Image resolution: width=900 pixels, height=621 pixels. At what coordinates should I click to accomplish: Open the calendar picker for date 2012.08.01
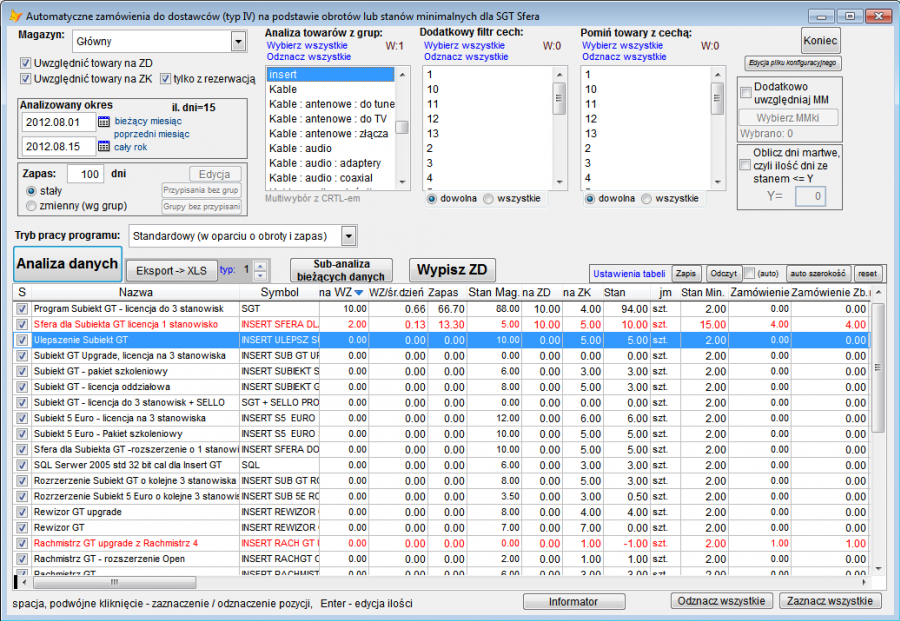[x=103, y=122]
